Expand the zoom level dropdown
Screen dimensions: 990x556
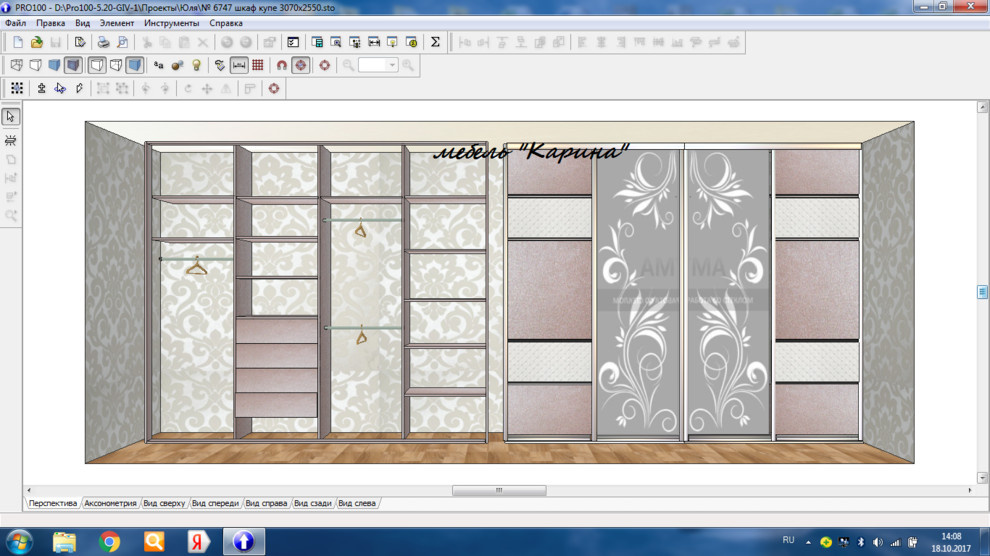(x=392, y=65)
